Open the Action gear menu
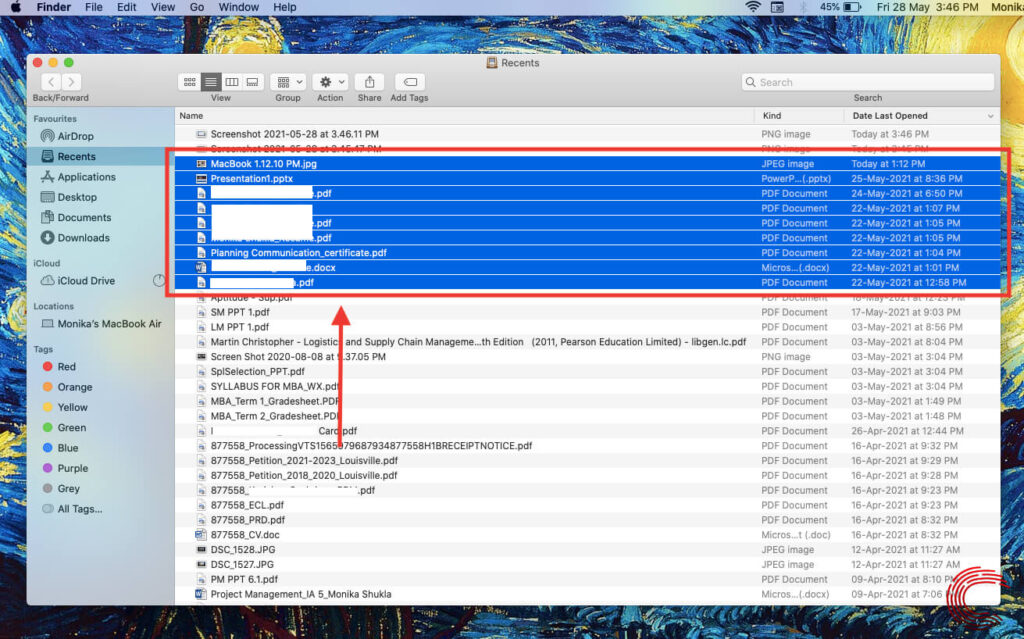This screenshot has height=639, width=1024. coord(330,82)
